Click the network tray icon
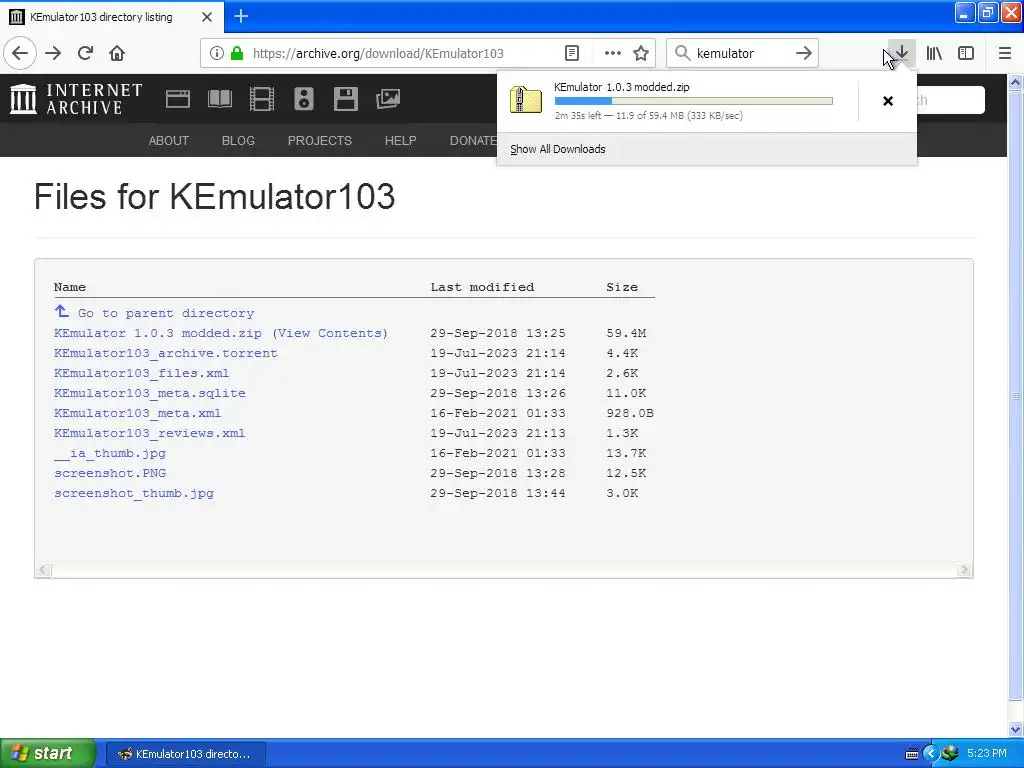 pos(950,753)
